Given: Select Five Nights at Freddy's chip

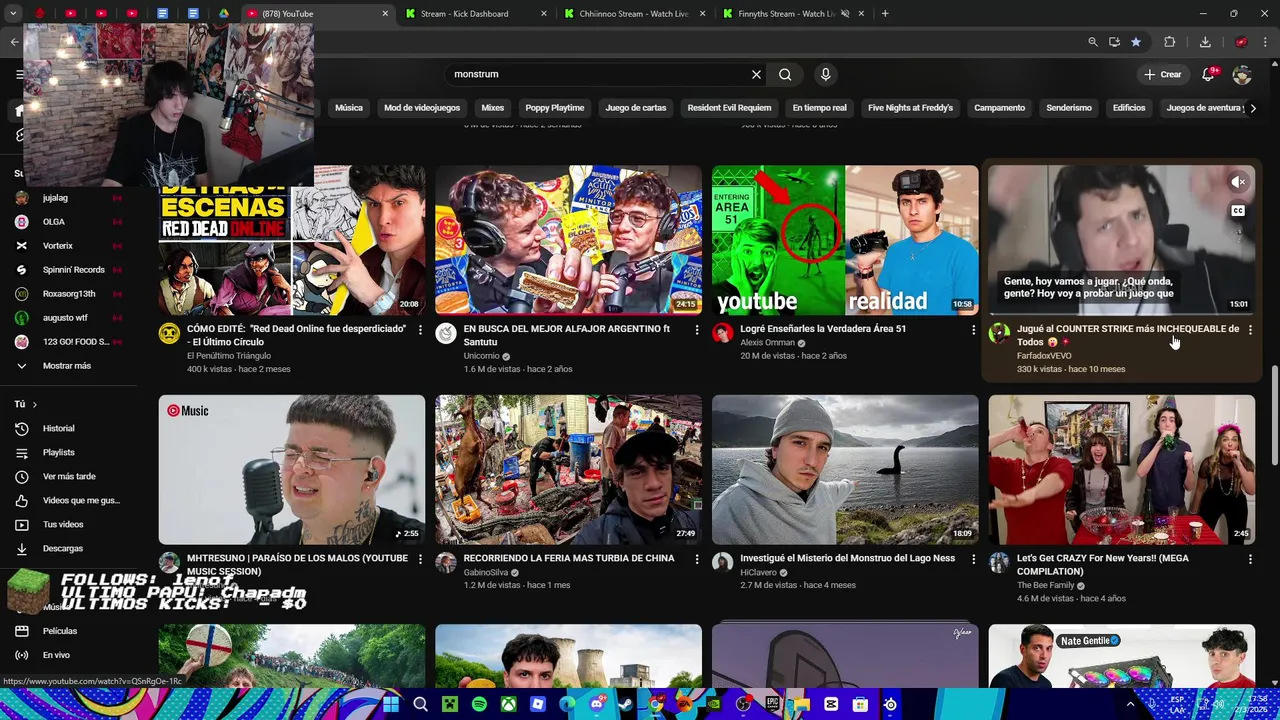Looking at the screenshot, I should pyautogui.click(x=910, y=108).
